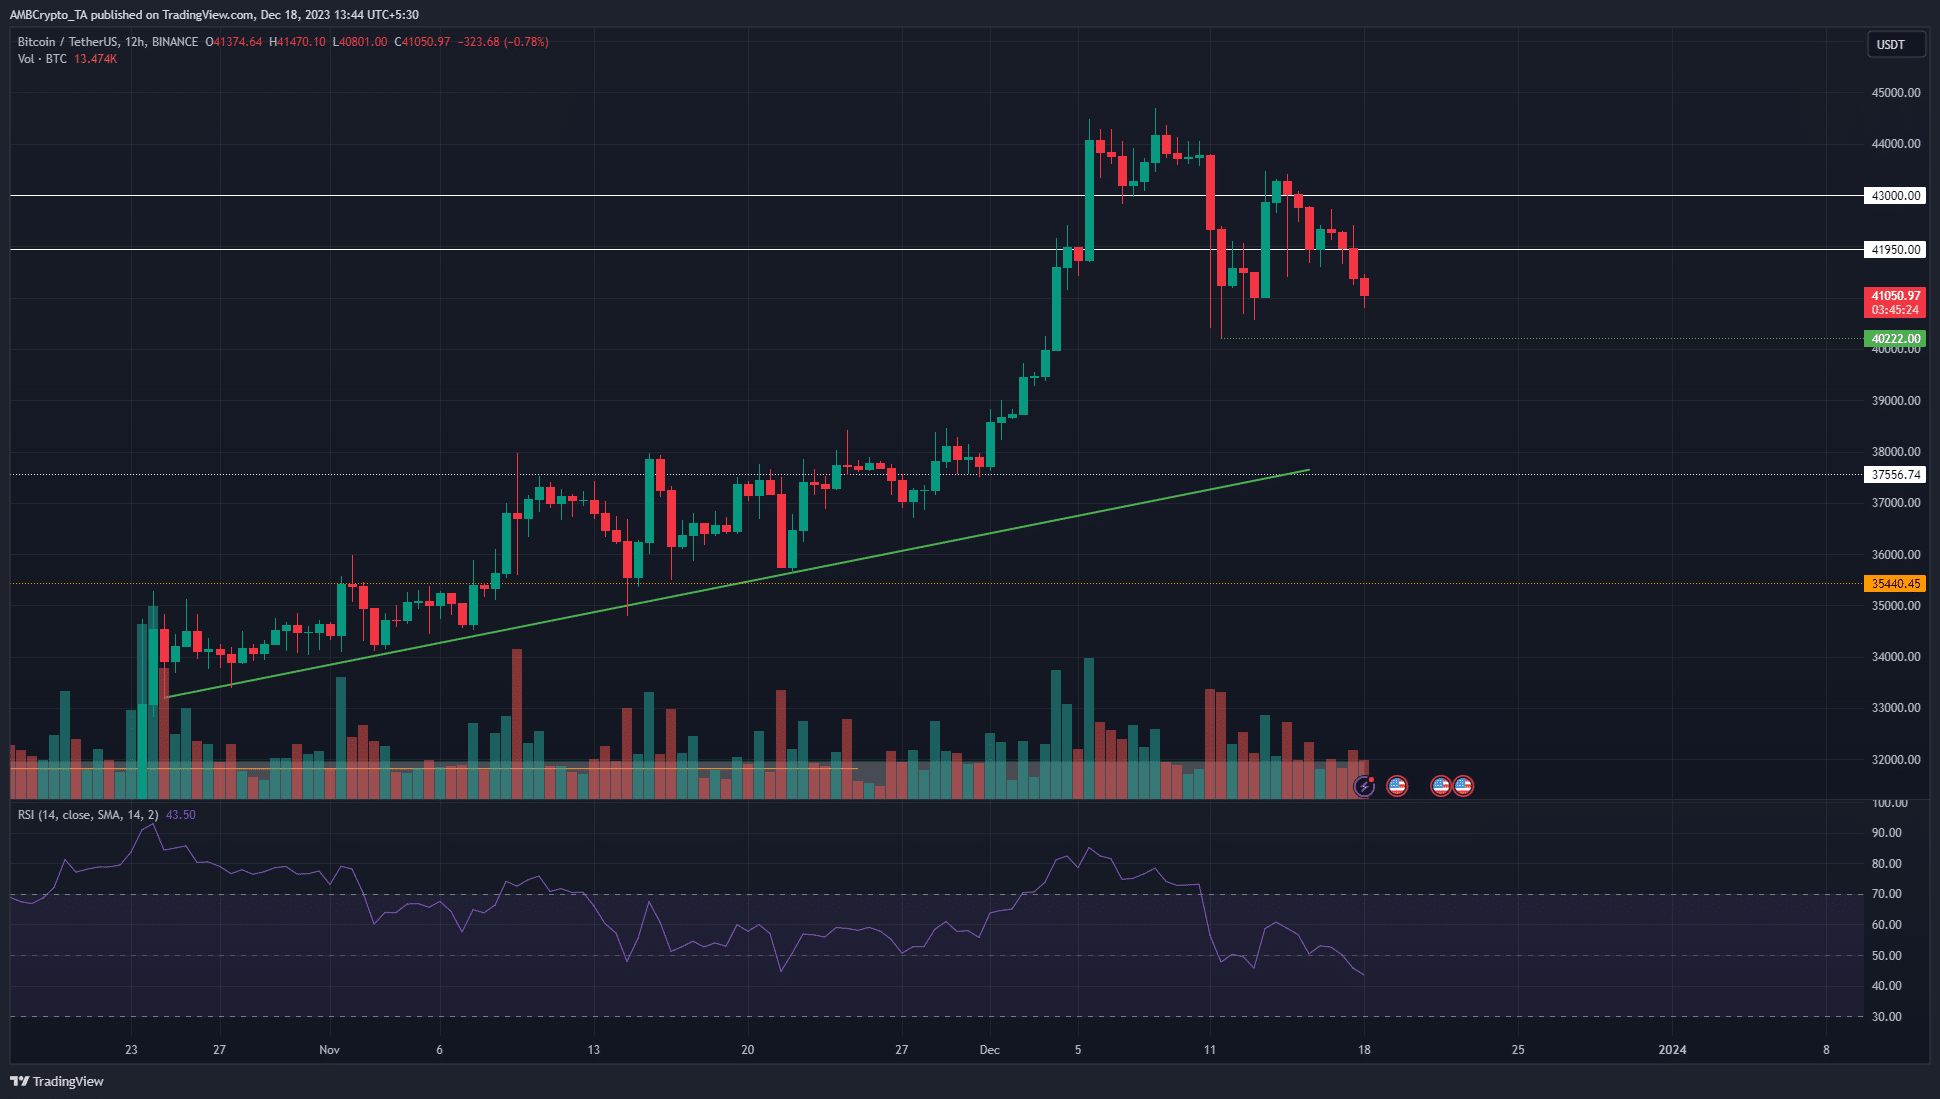Viewport: 1940px width, 1099px height.
Task: Click the 41950.00 horizontal line price label
Action: click(x=1896, y=250)
